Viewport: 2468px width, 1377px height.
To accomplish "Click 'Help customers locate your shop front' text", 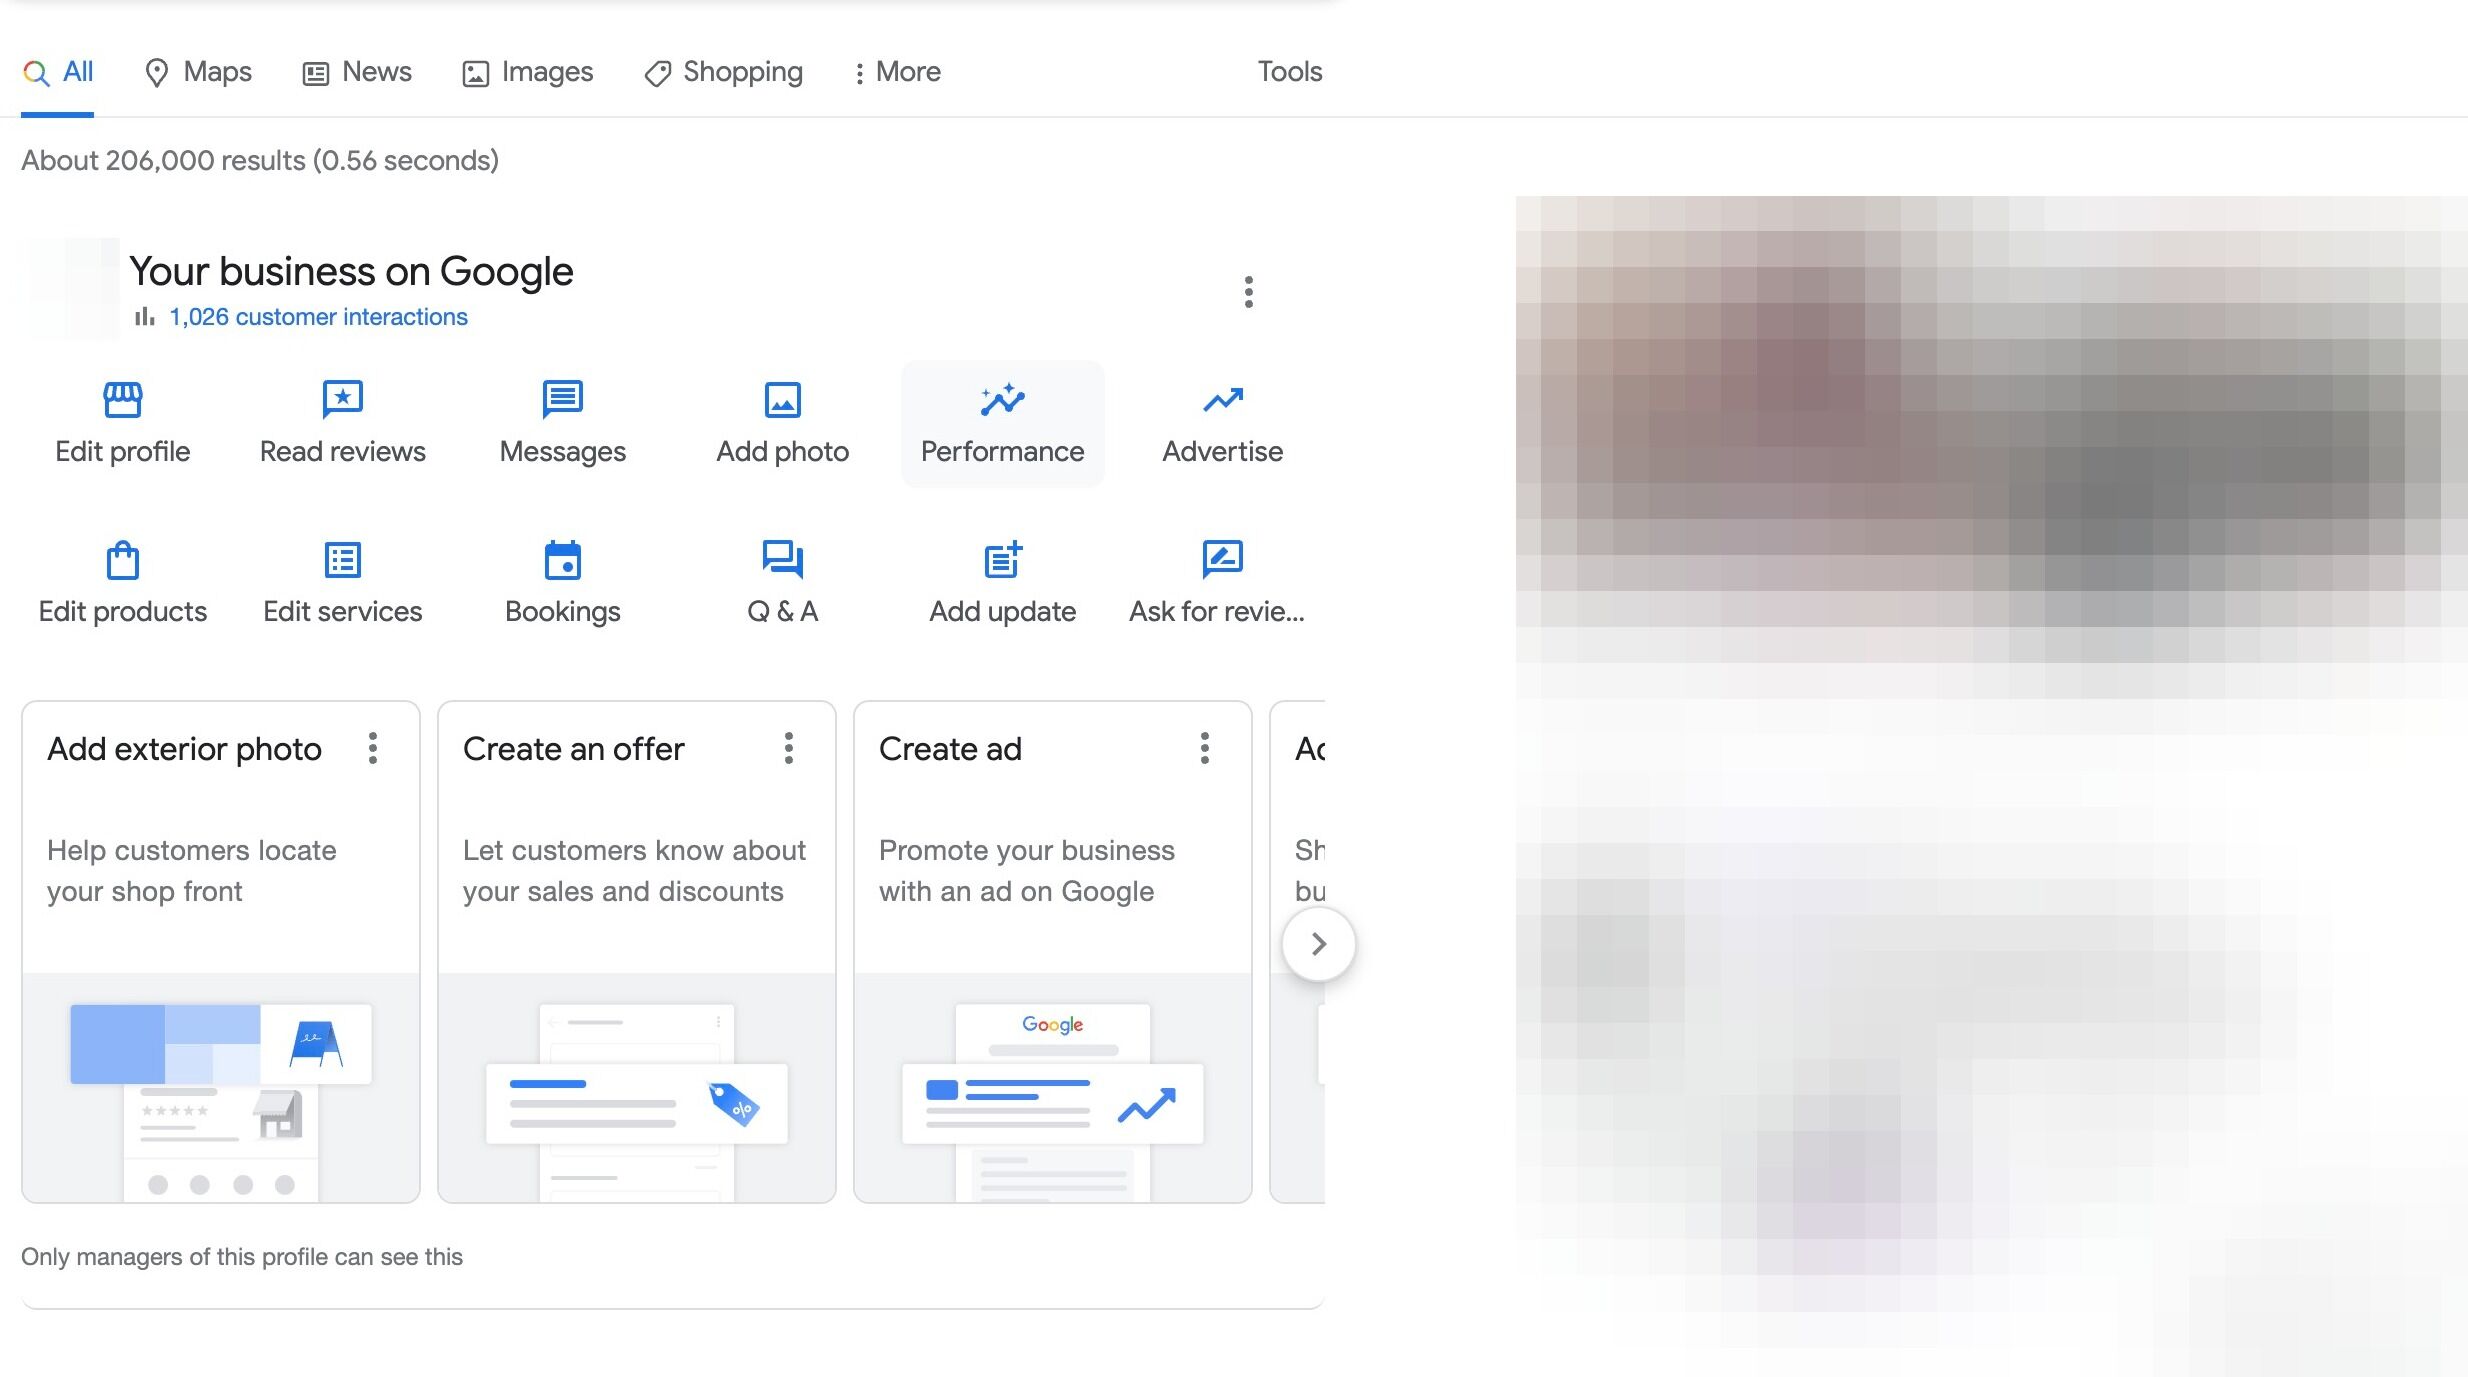I will point(192,871).
